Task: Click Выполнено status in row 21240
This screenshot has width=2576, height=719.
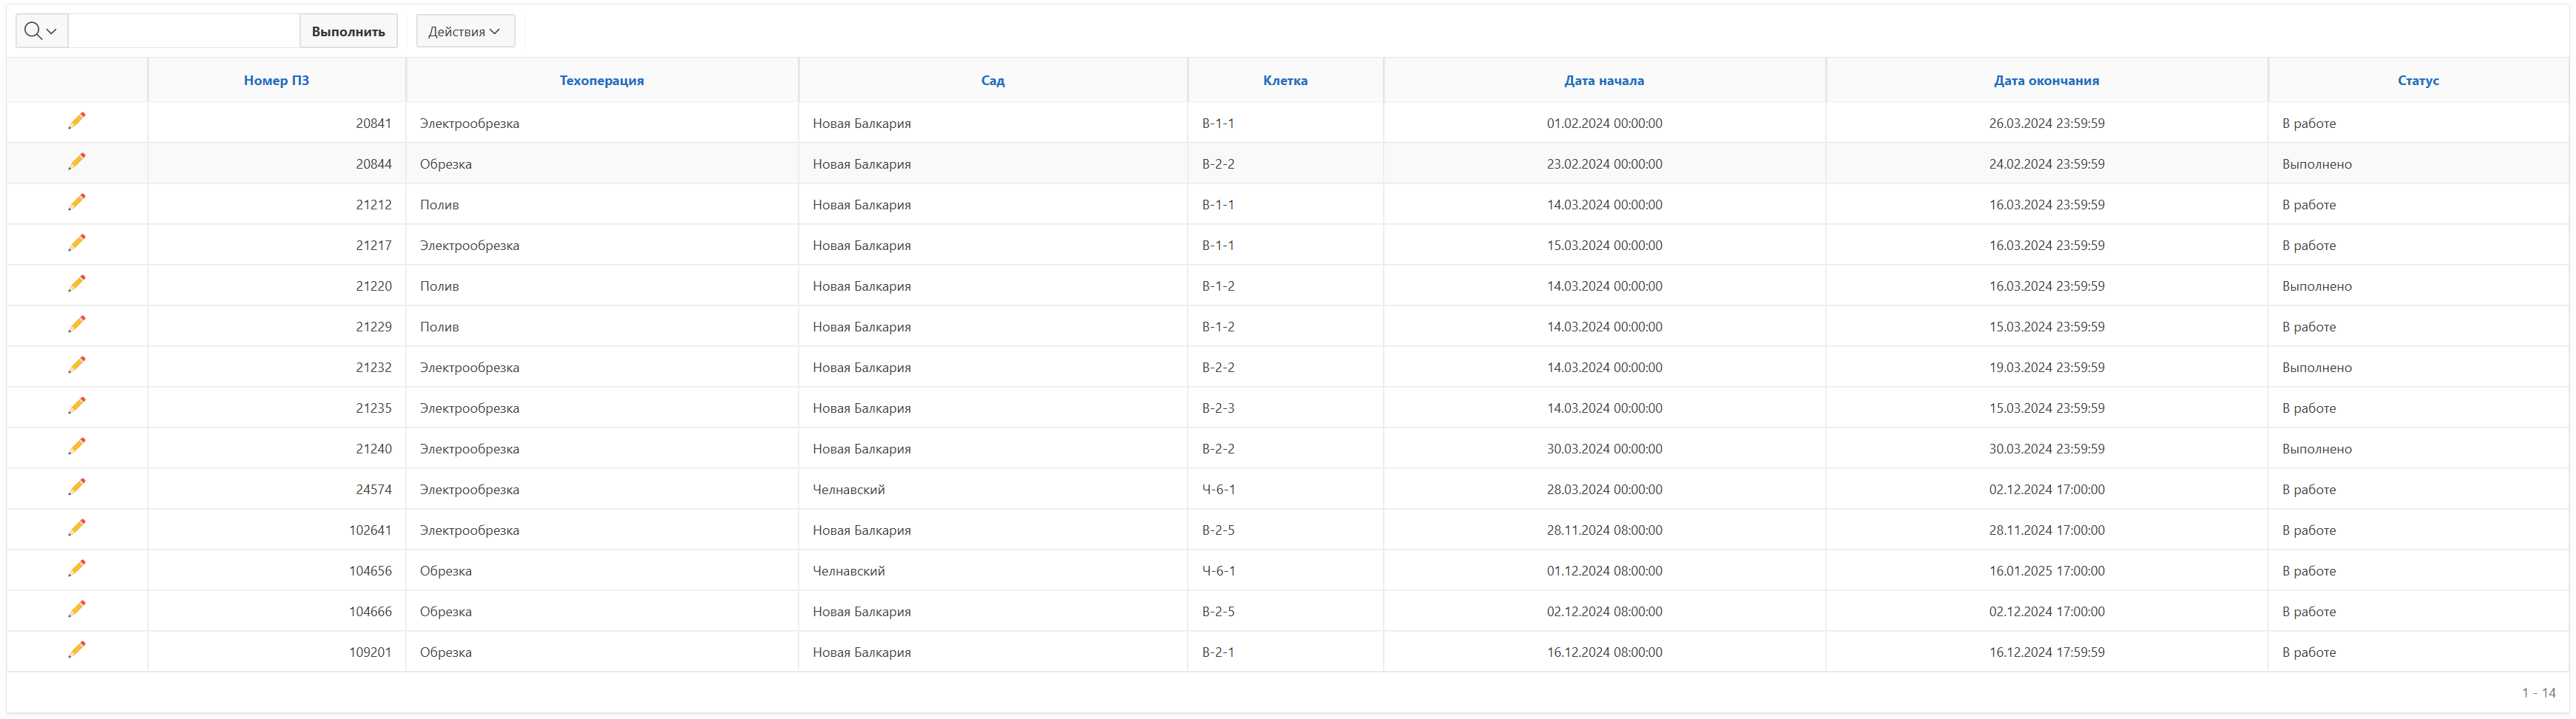Action: pos(2317,449)
